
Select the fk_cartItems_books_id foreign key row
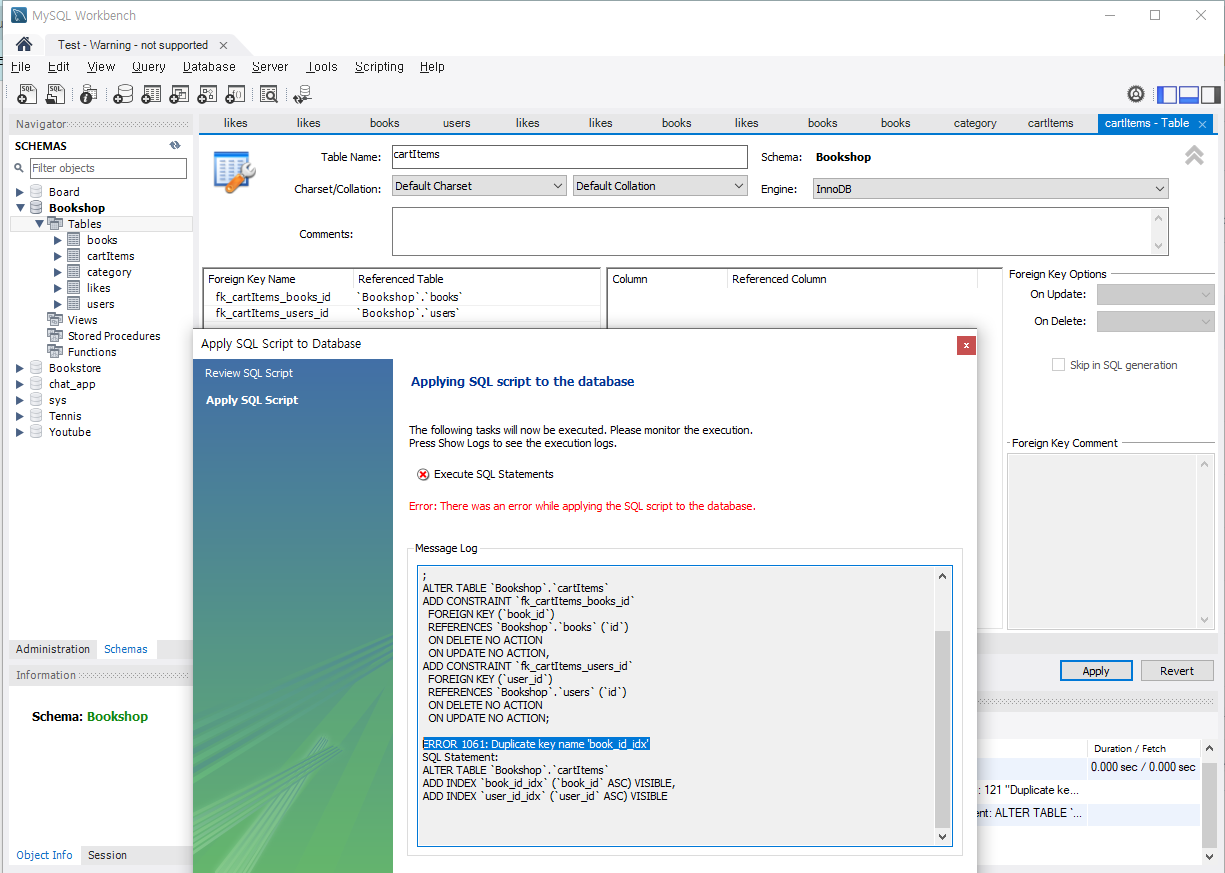402,297
